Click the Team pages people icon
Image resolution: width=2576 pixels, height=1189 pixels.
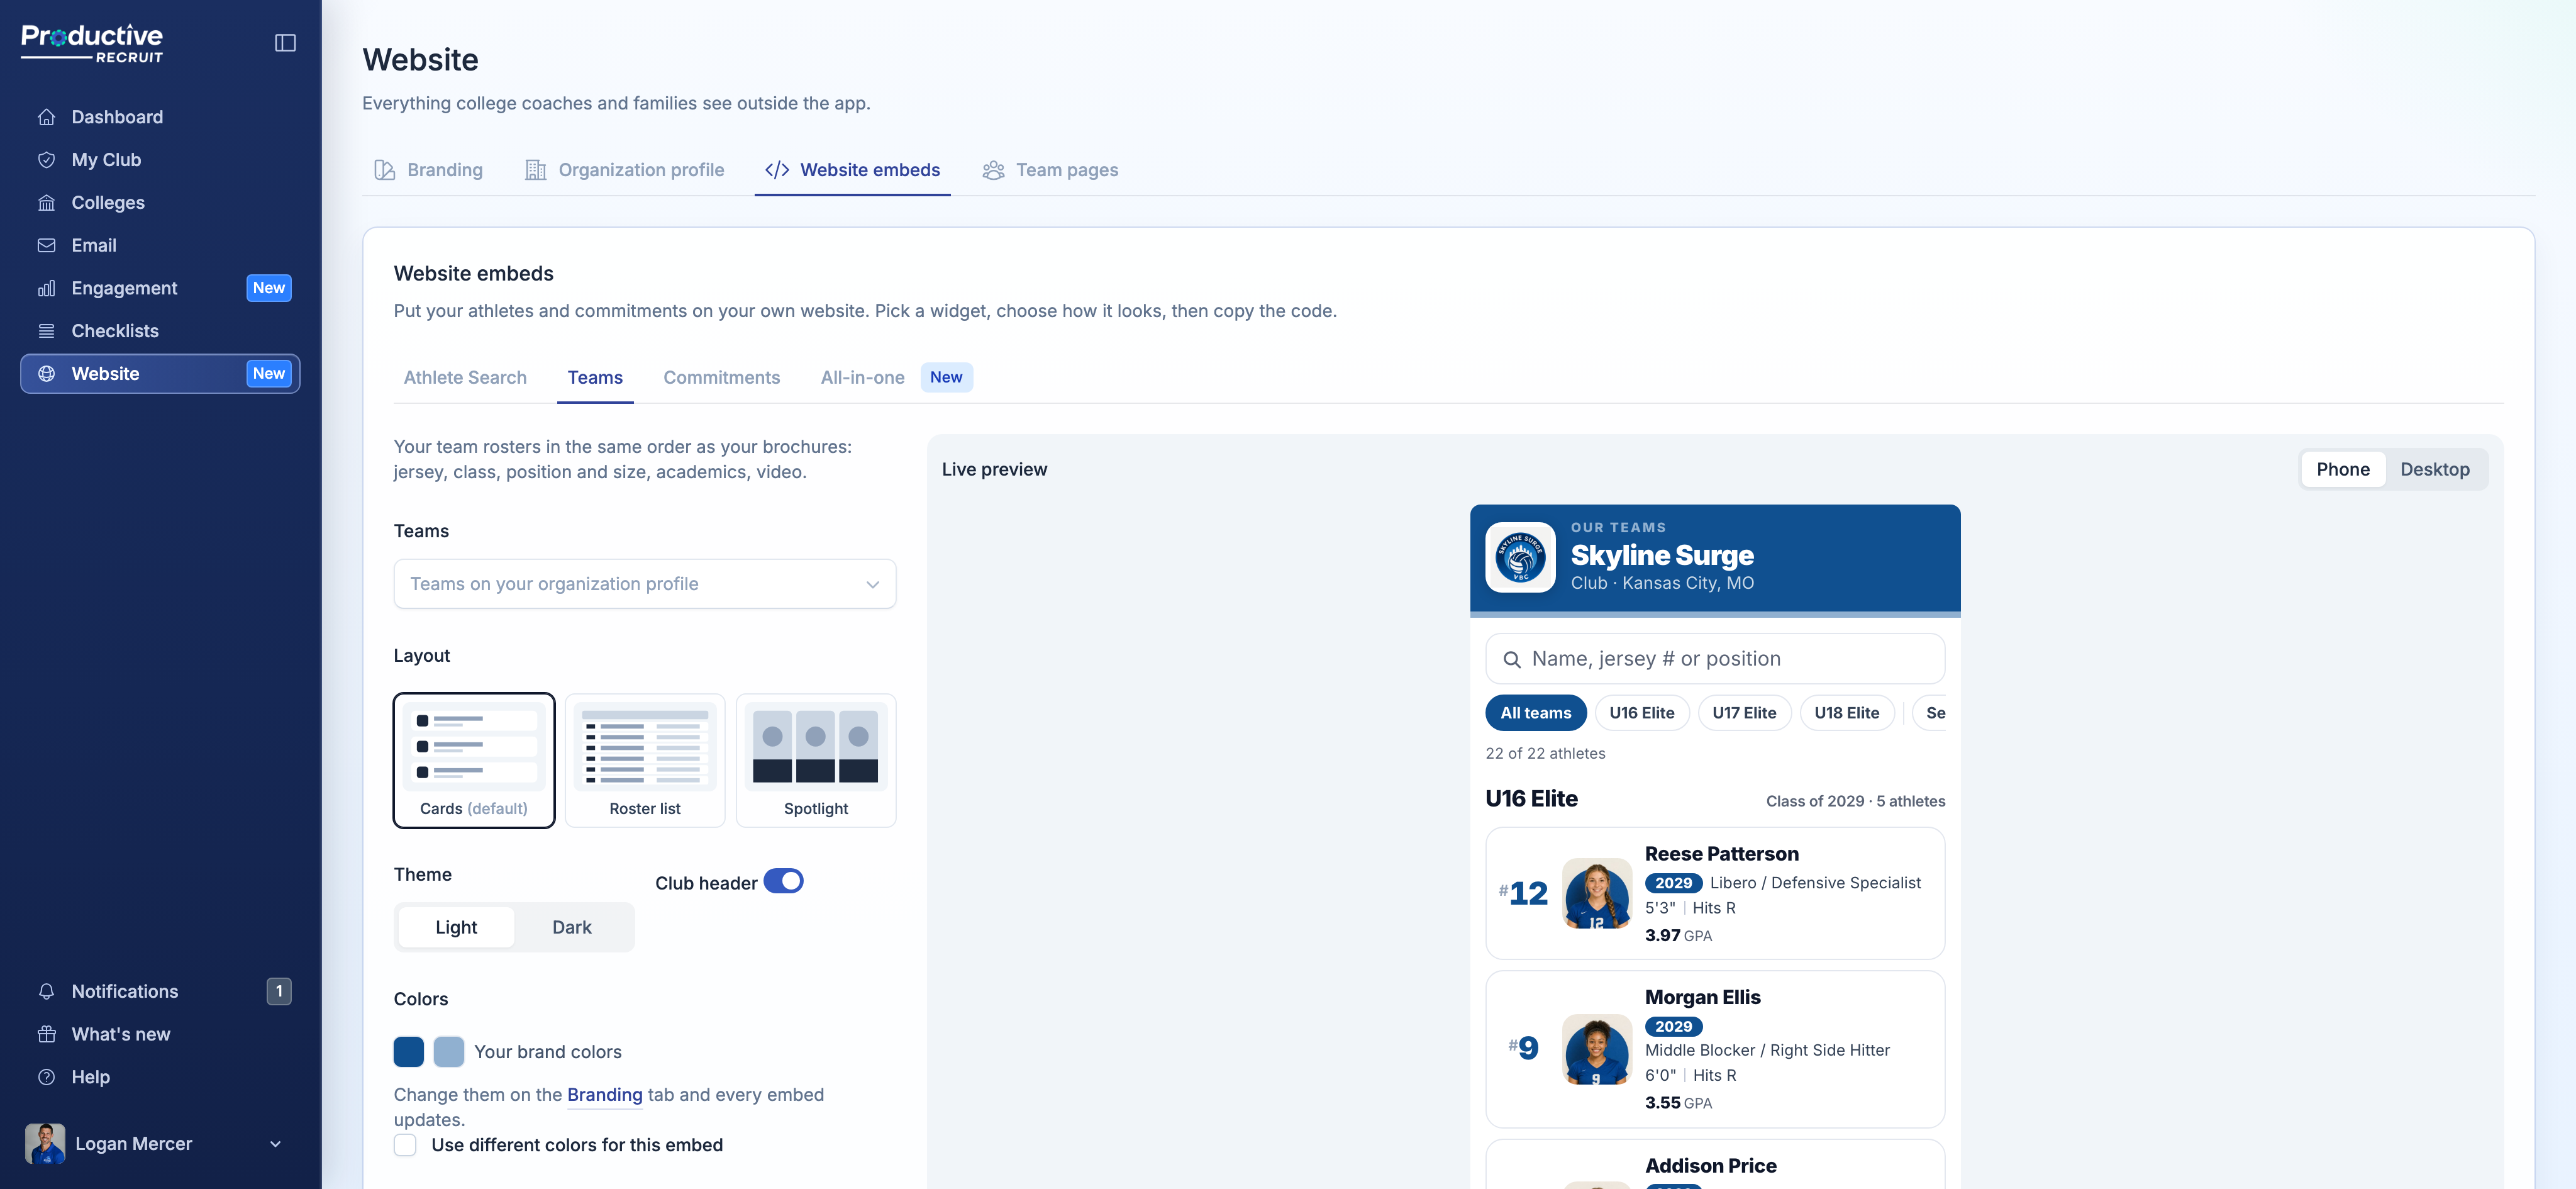pyautogui.click(x=993, y=170)
